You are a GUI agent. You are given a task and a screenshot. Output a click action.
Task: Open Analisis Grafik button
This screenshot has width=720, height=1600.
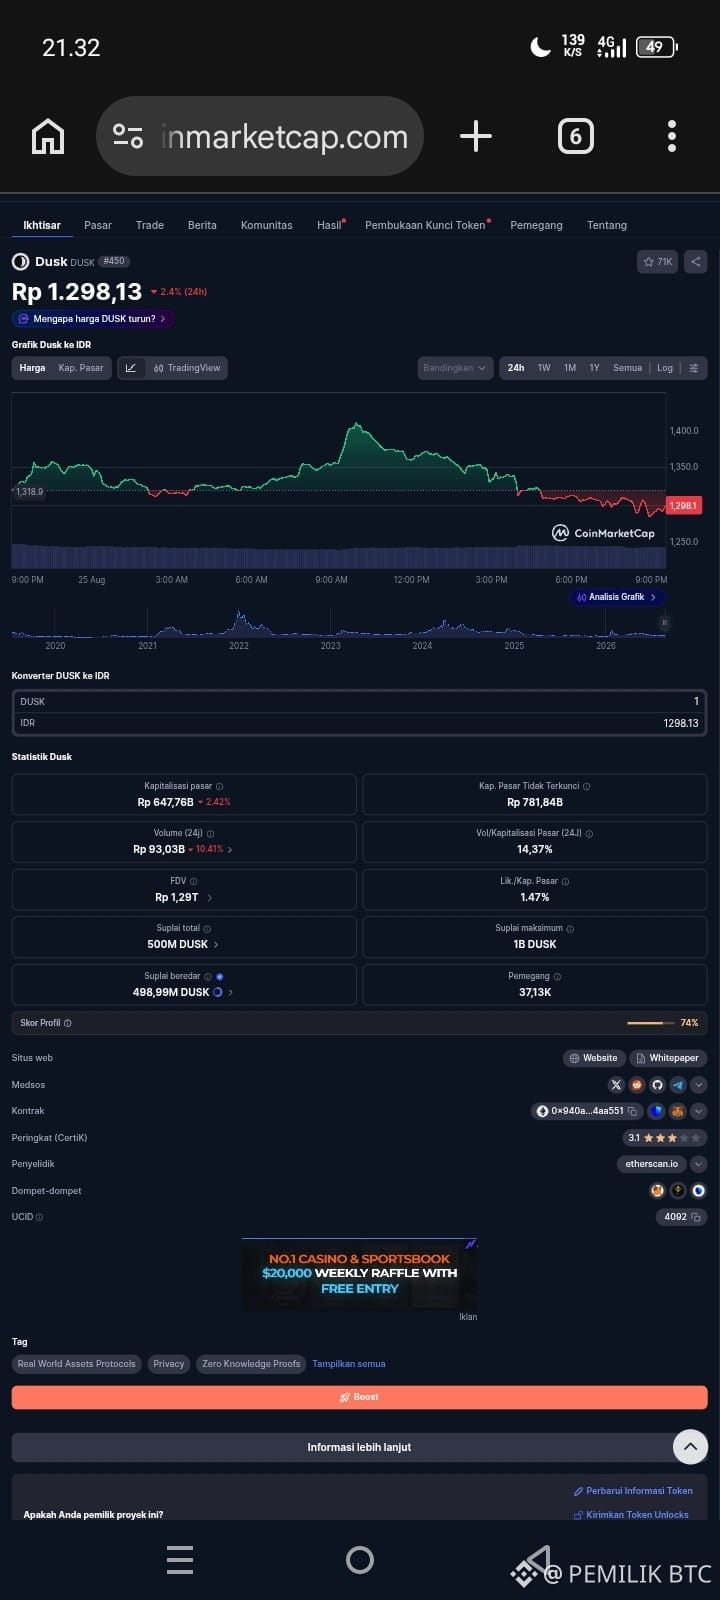[616, 597]
